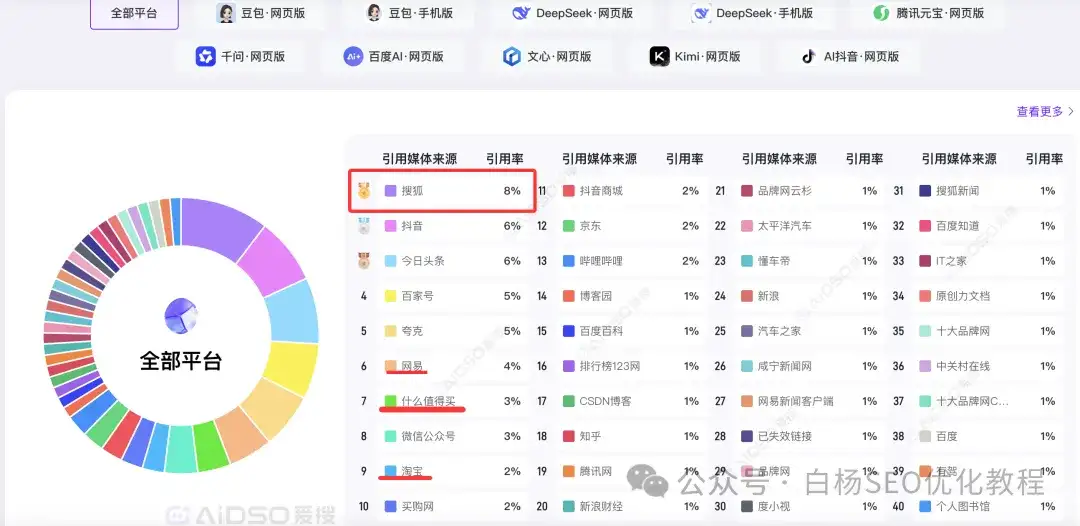The image size is (1080, 526).
Task: Click the 豆包·手机版 avatar icon
Action: [374, 13]
